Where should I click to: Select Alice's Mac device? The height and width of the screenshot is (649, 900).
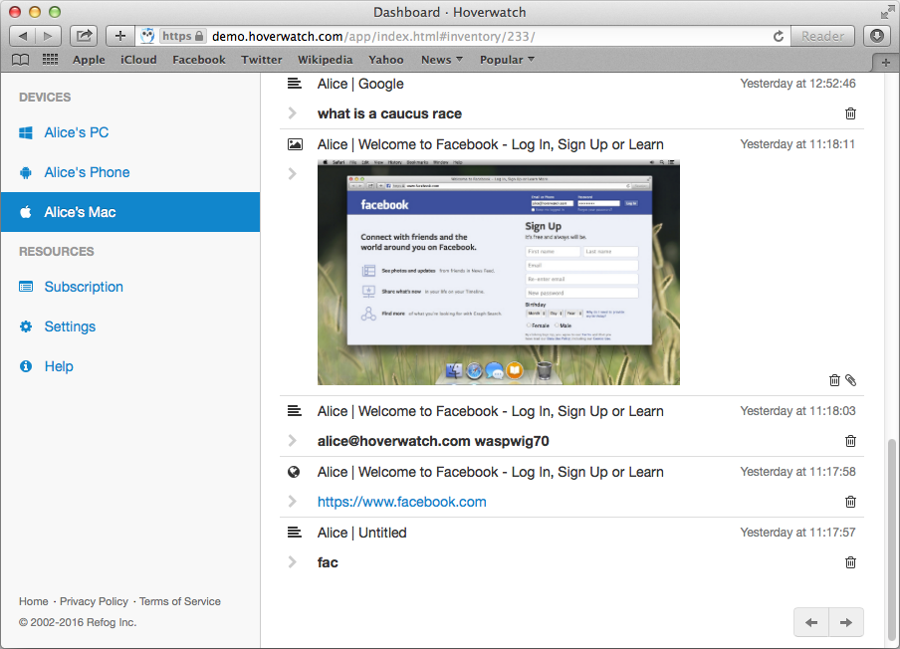pos(130,212)
